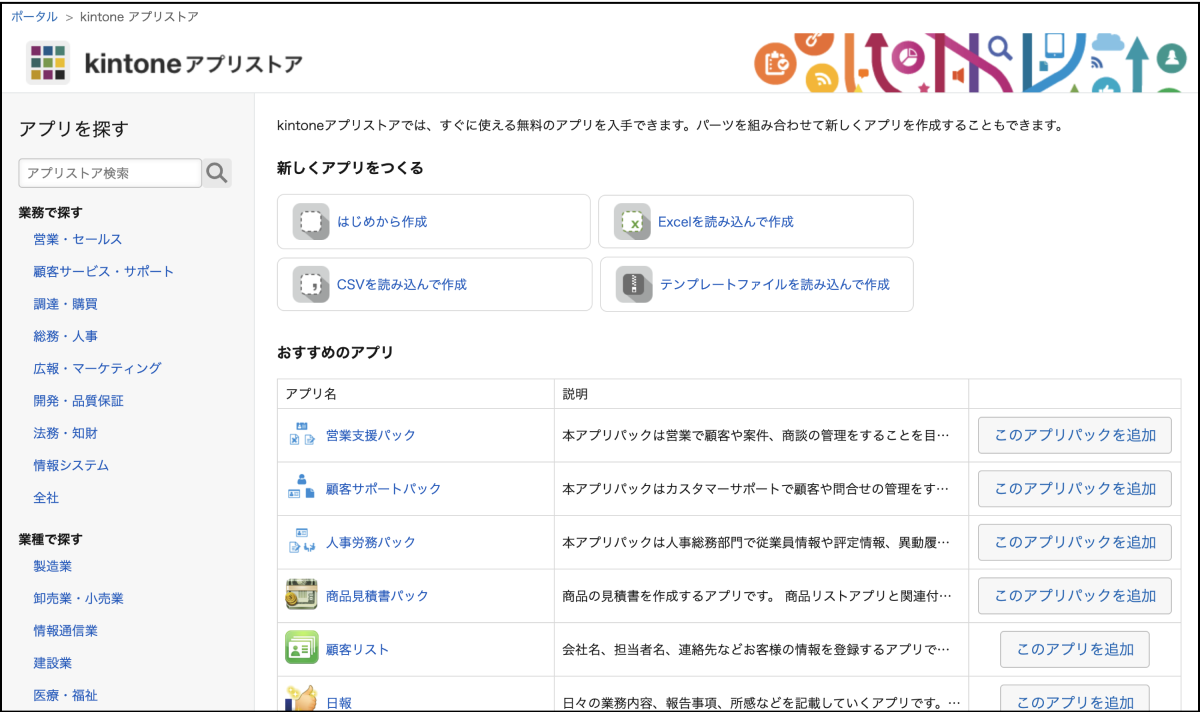This screenshot has width=1200, height=712.
Task: Click the 顧客サポートパック app icon
Action: point(302,488)
